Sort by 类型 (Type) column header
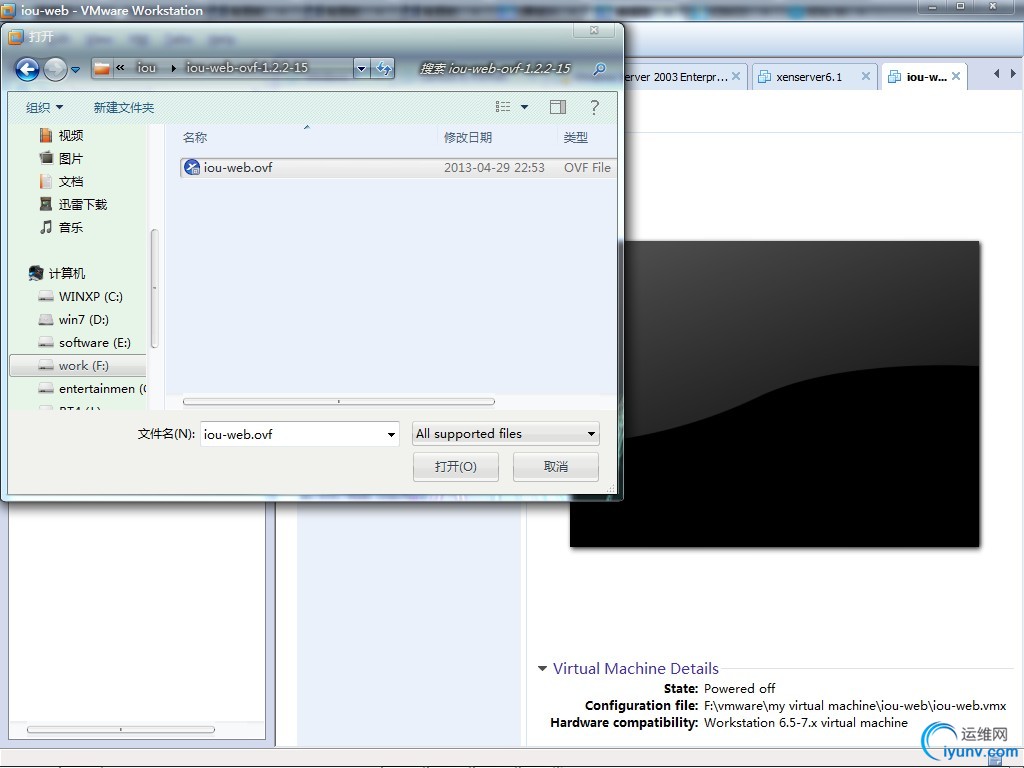 click(x=575, y=137)
